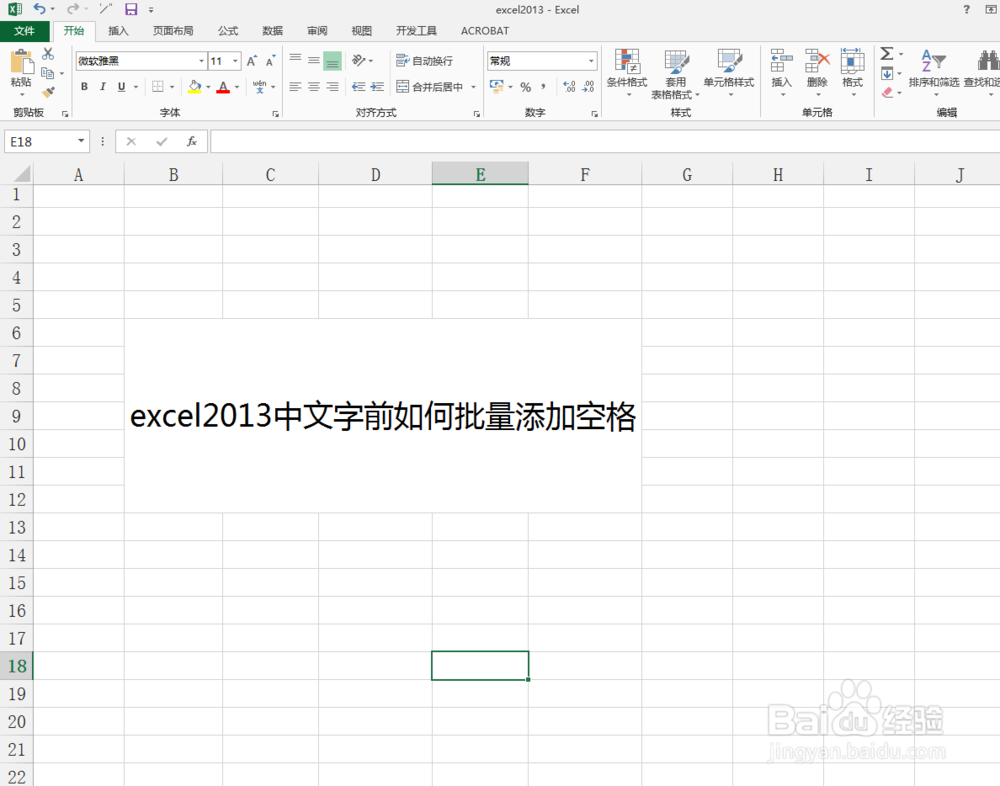Open 条件格式 conditional formatting menu
Screen dimensions: 1000x786
[627, 72]
